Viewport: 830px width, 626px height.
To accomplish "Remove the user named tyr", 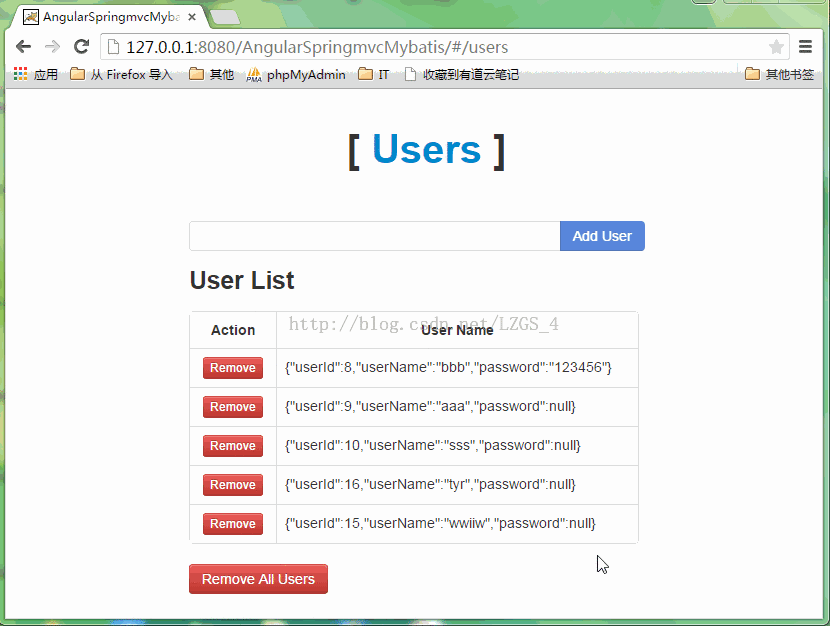I will [233, 485].
